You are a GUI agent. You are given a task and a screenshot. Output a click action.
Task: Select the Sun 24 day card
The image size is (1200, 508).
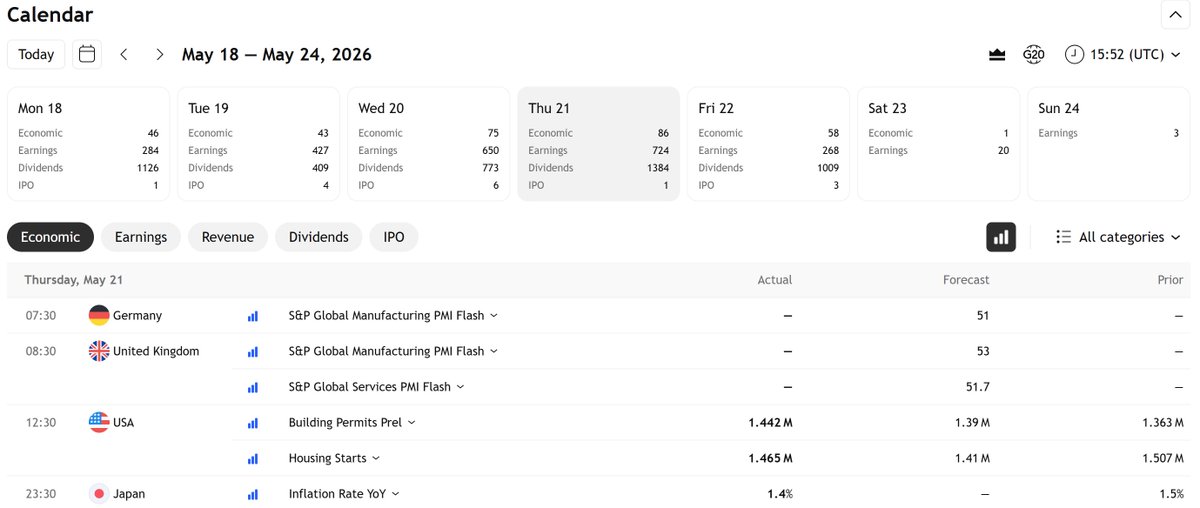pyautogui.click(x=1108, y=144)
